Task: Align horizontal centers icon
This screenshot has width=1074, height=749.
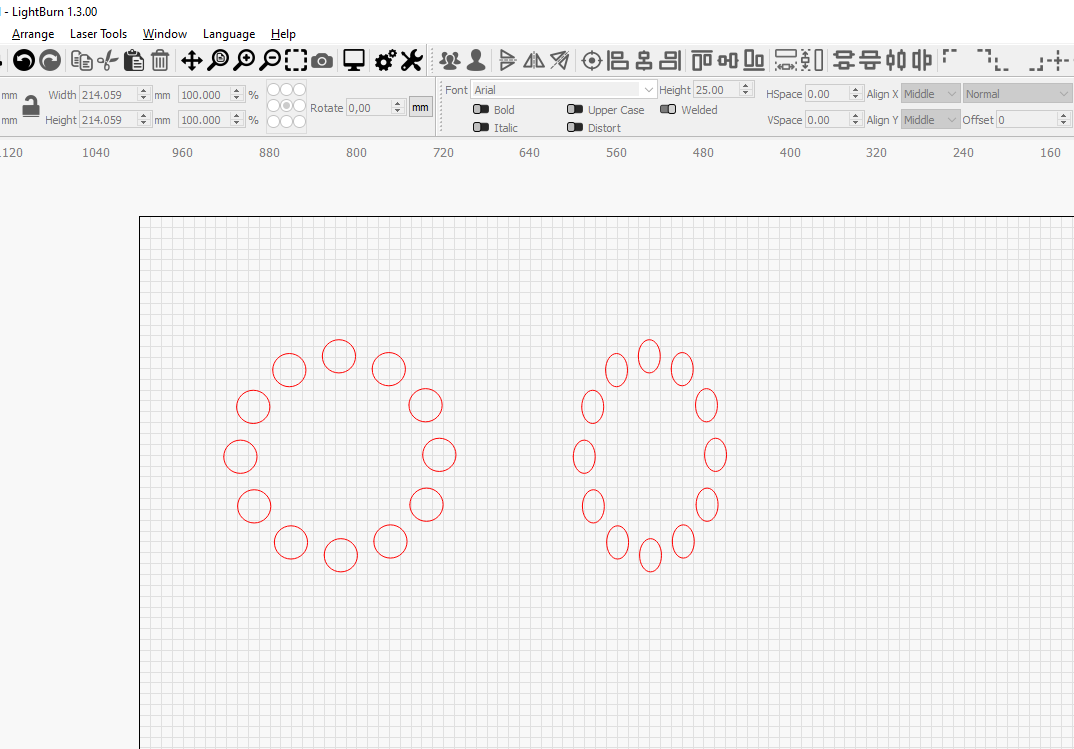Action: pyautogui.click(x=644, y=61)
